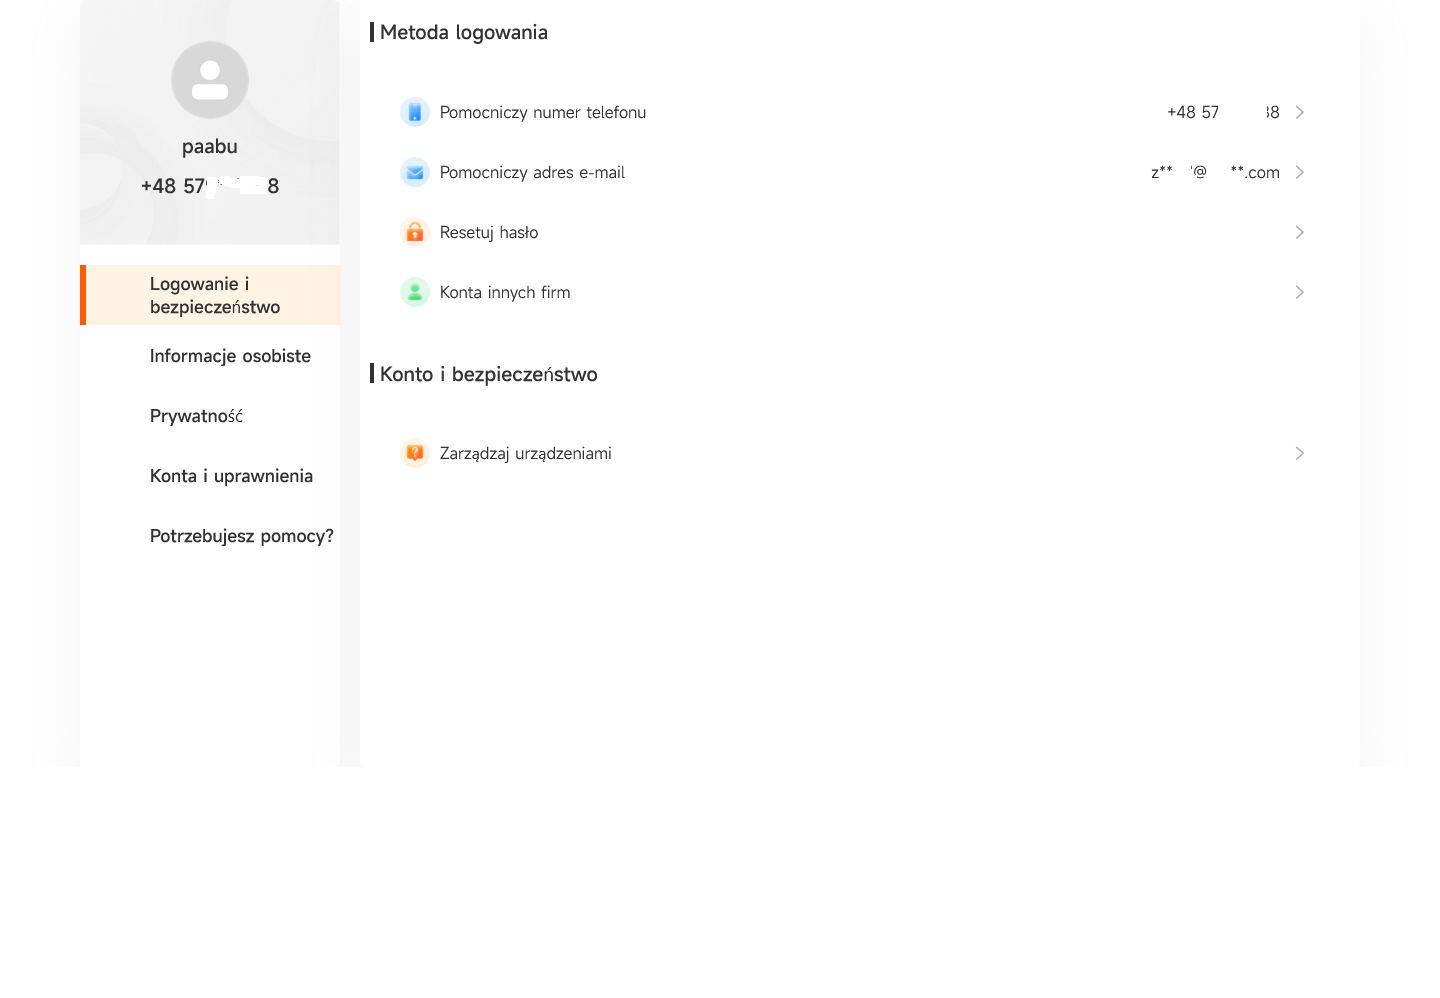1440x998 pixels.
Task: Click the Zarządzaj urządzeniami label
Action: pyautogui.click(x=525, y=453)
